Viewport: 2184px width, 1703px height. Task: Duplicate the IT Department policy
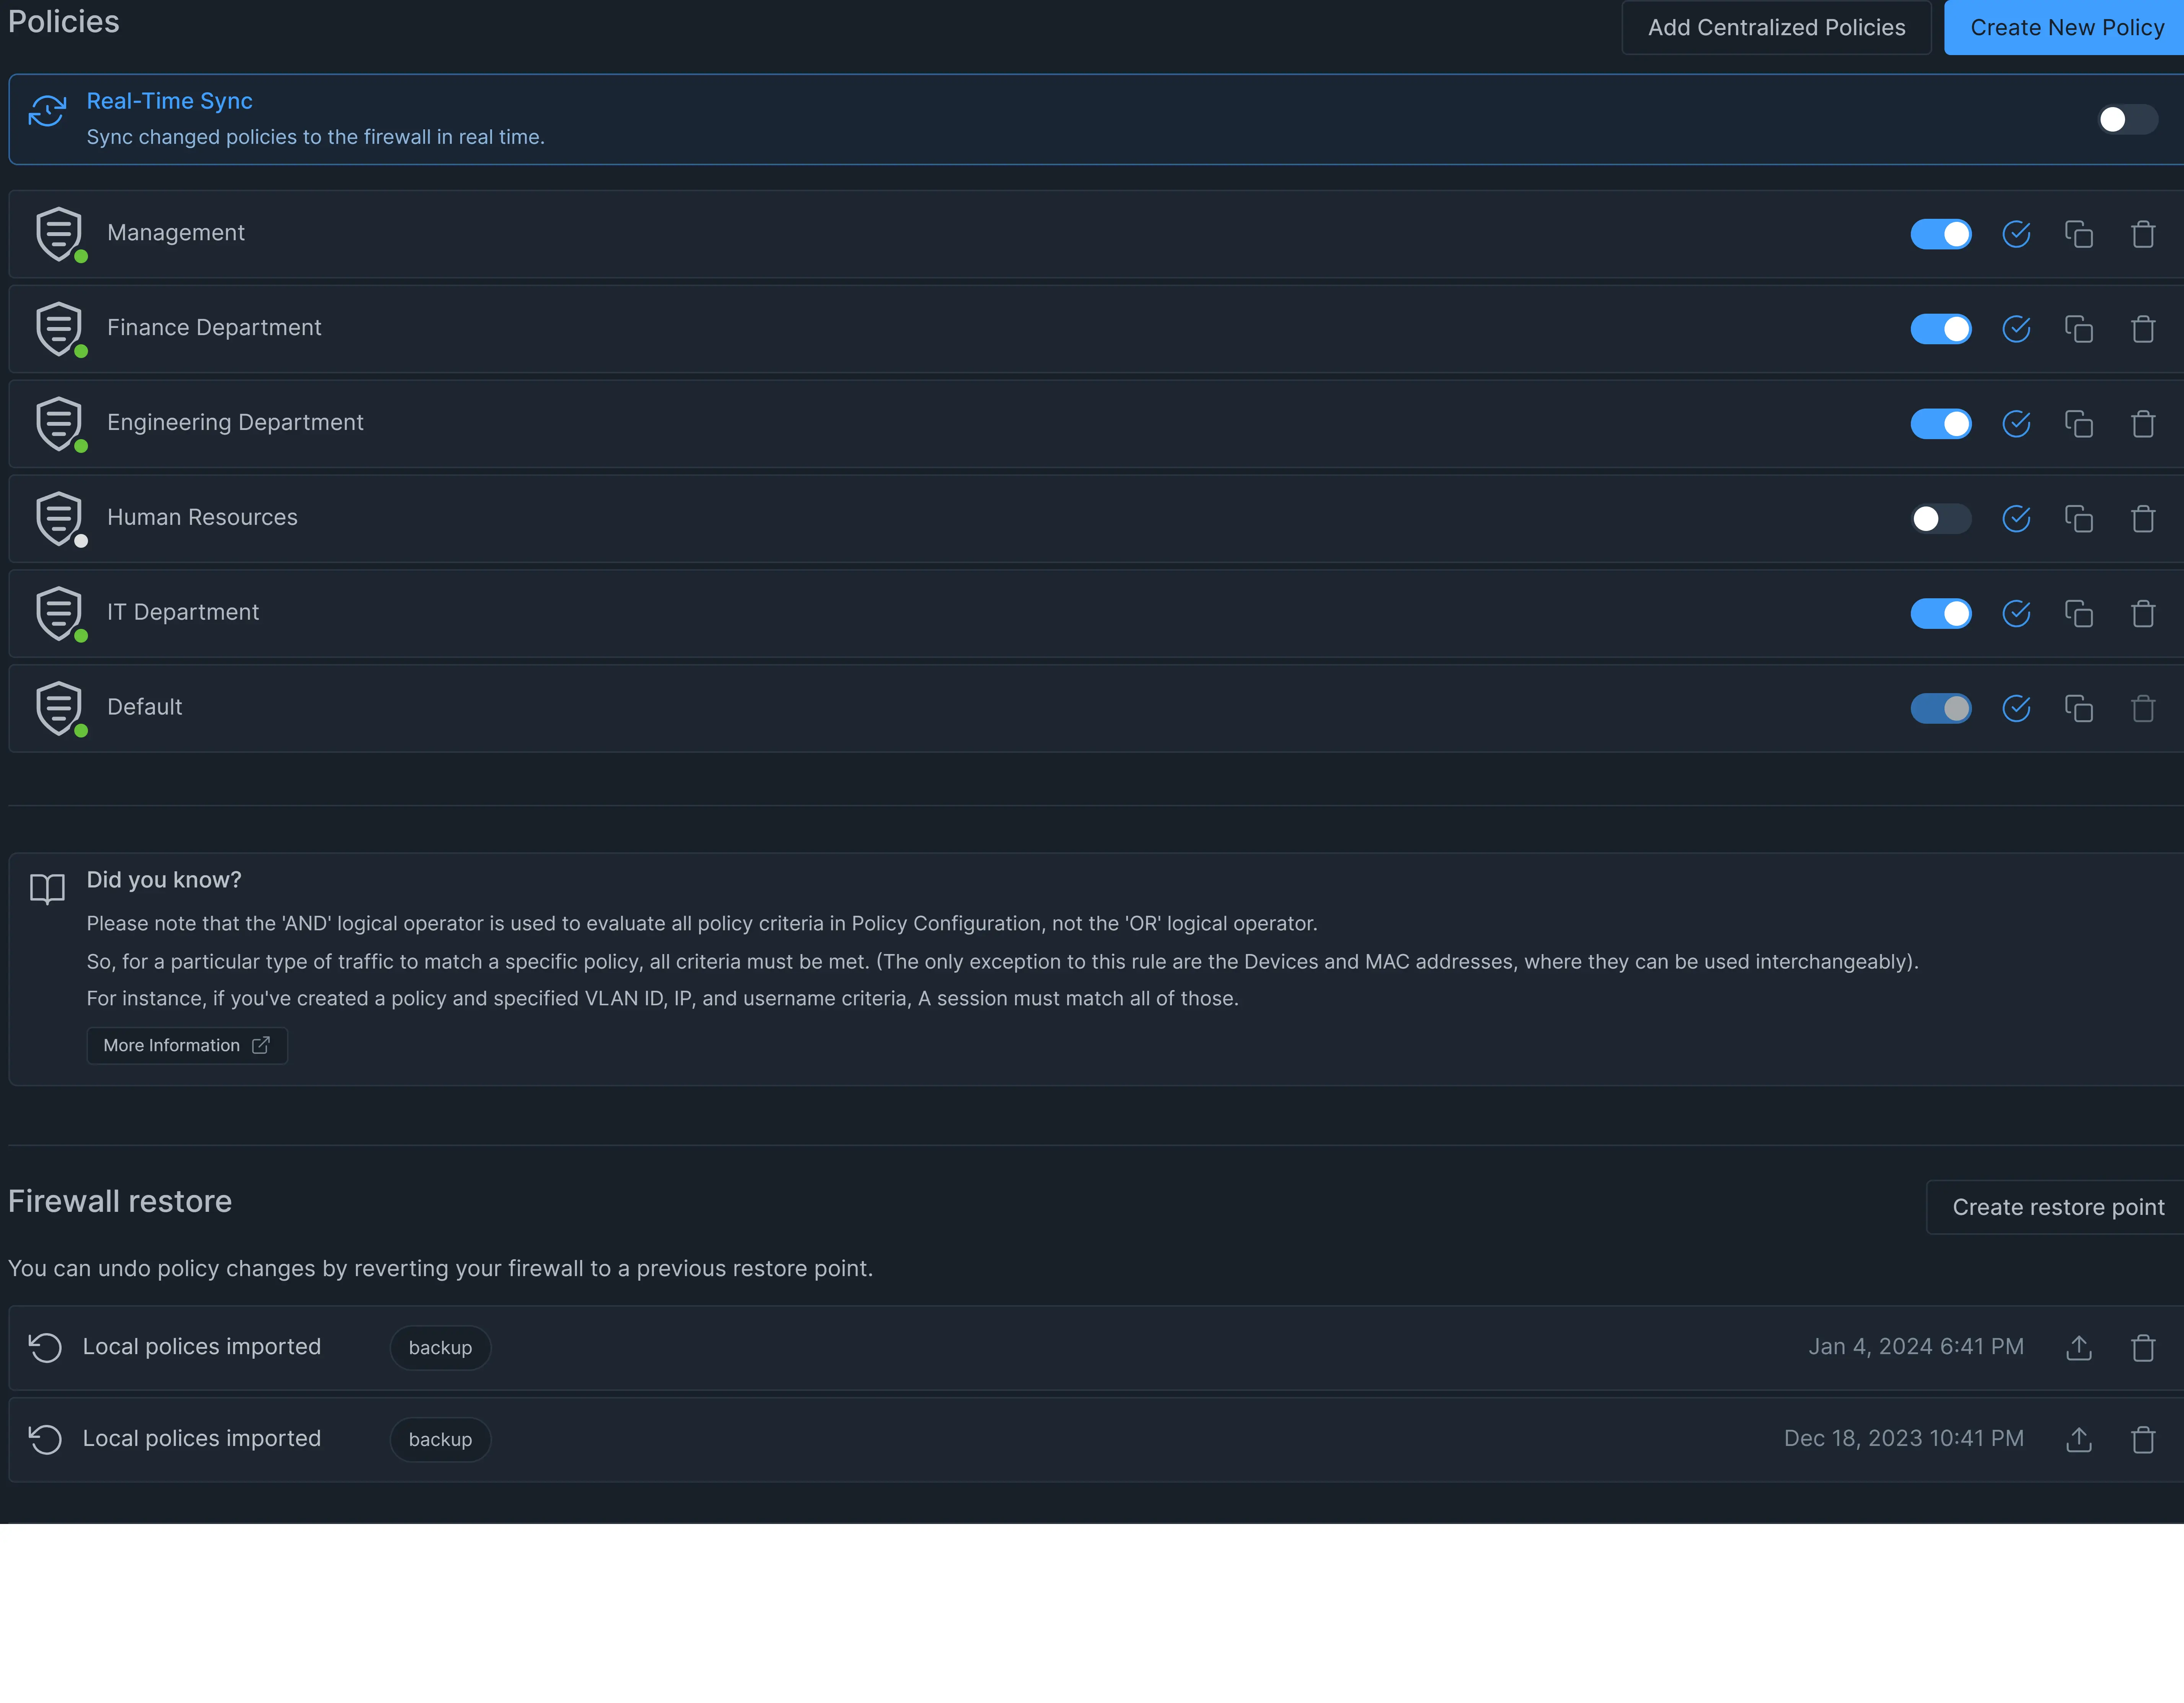pos(2079,613)
